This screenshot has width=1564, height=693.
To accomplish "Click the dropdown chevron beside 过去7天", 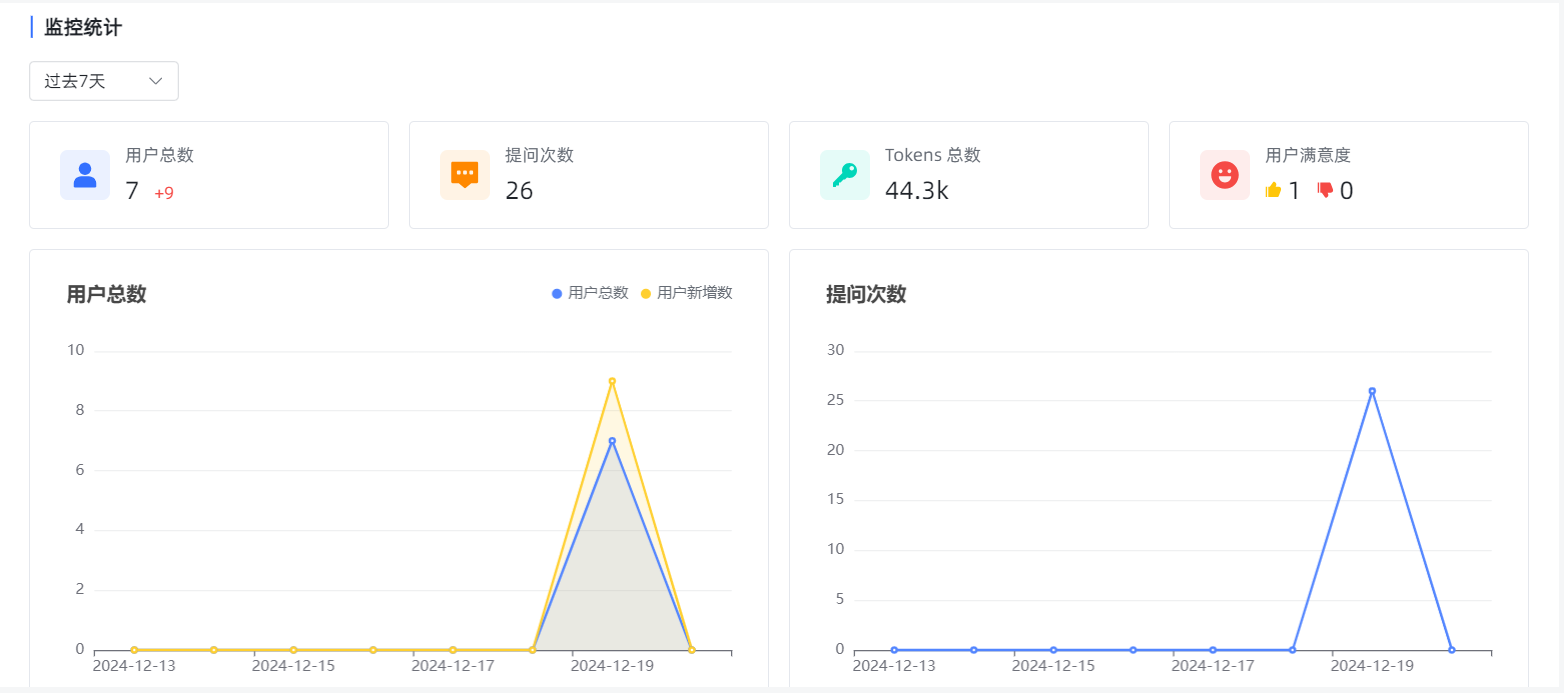I will (156, 81).
